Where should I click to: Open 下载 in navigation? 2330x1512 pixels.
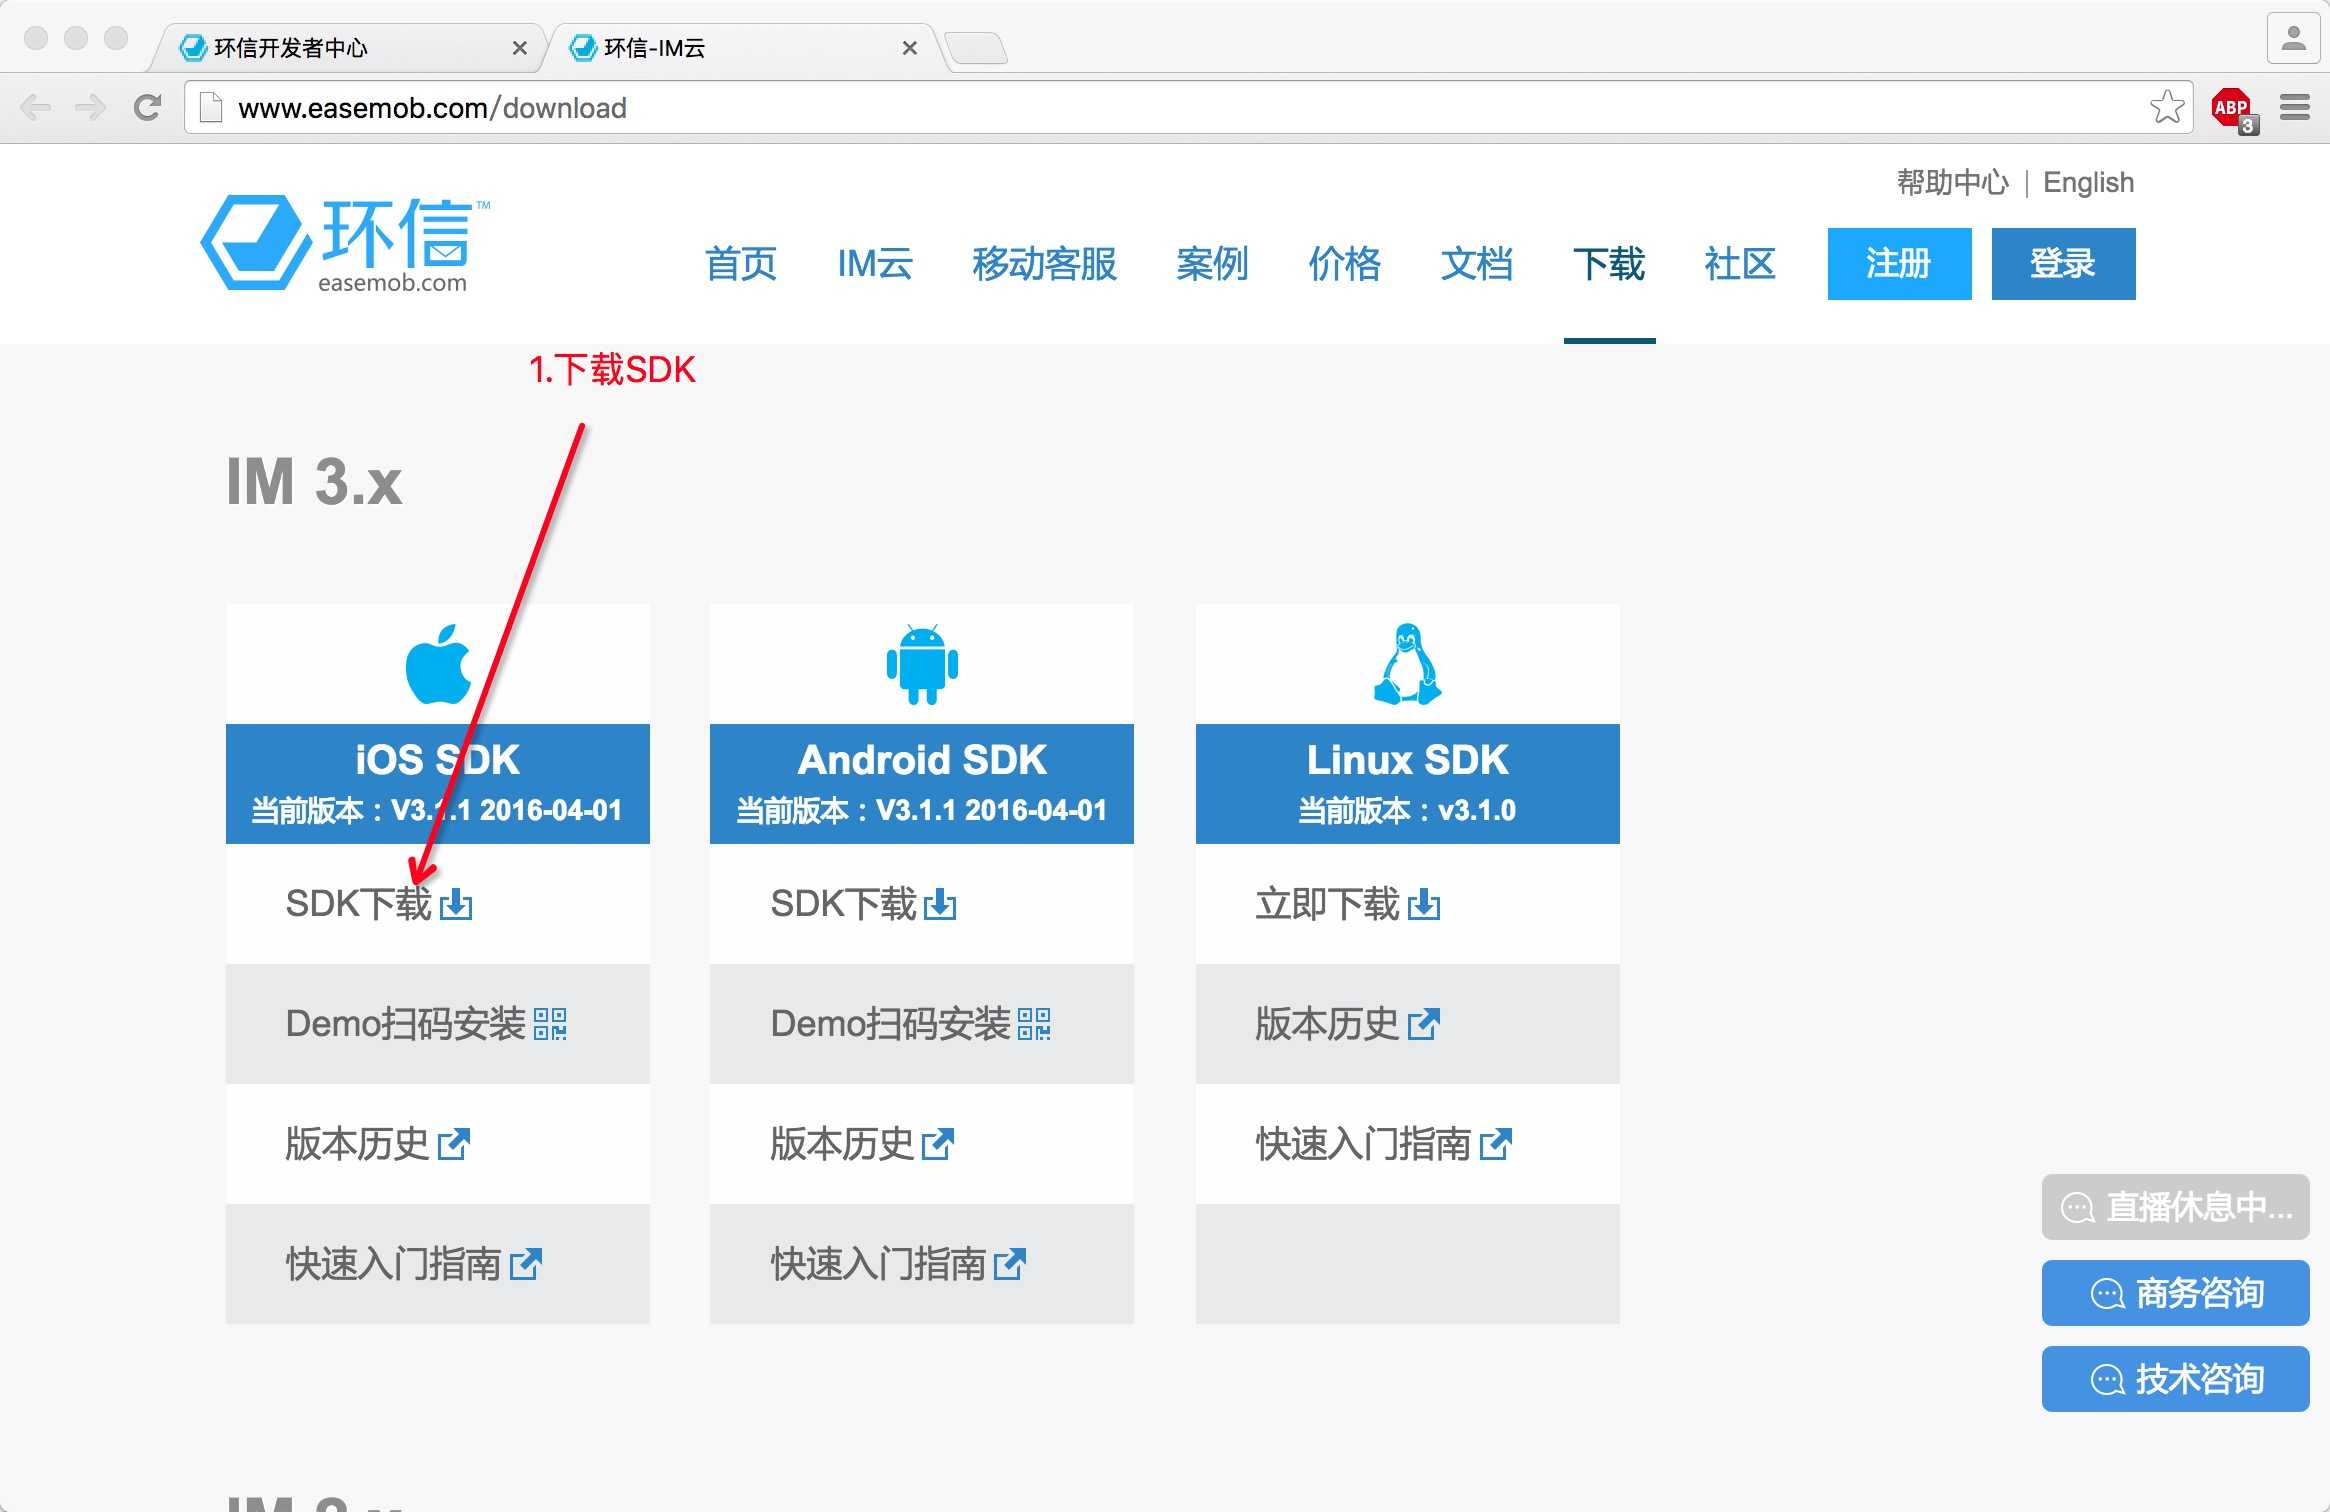point(1609,264)
